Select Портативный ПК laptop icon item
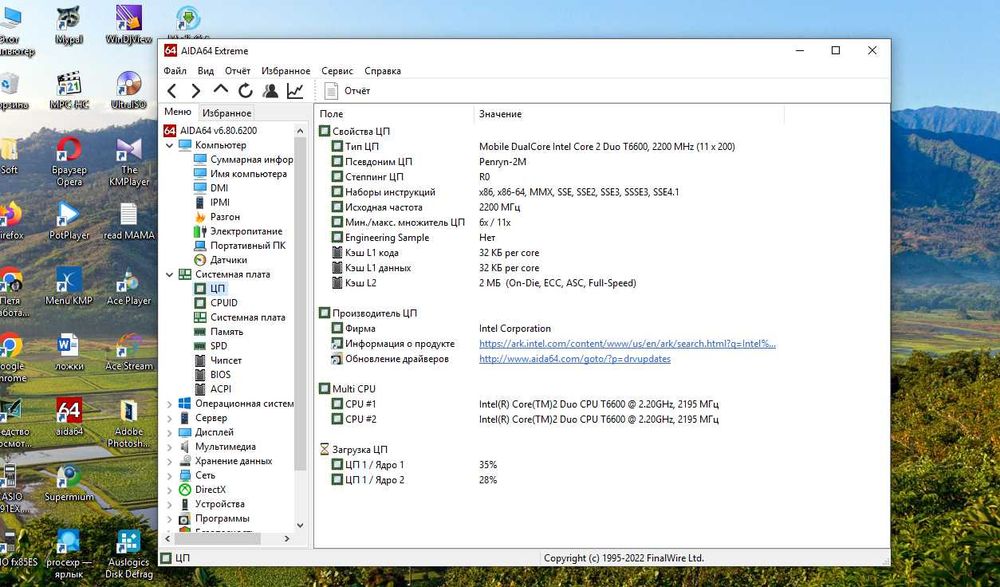The width and height of the screenshot is (1000, 587). click(x=240, y=246)
